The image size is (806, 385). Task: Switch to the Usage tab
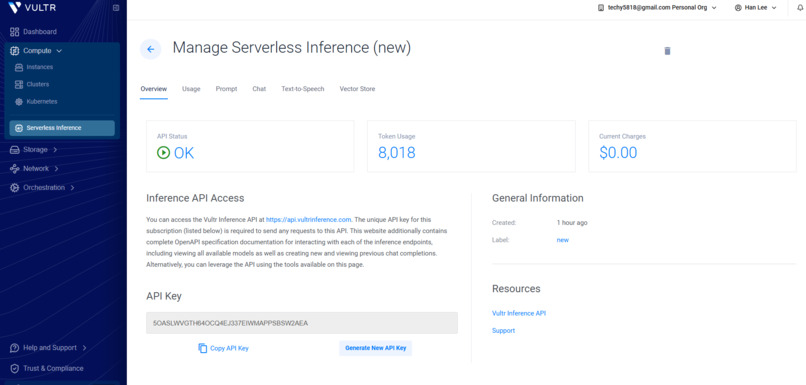pyautogui.click(x=191, y=89)
